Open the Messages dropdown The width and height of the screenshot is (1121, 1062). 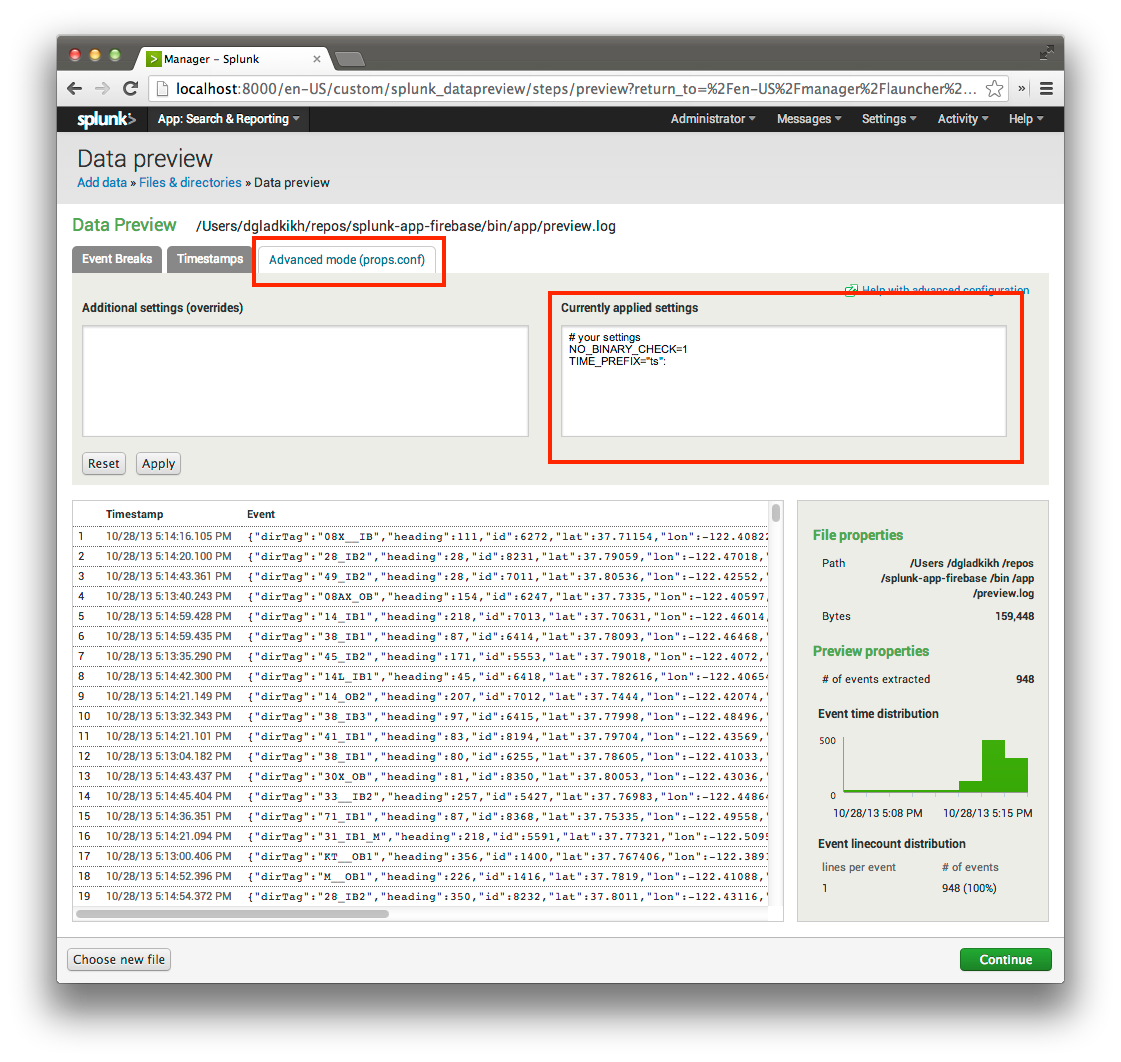809,119
